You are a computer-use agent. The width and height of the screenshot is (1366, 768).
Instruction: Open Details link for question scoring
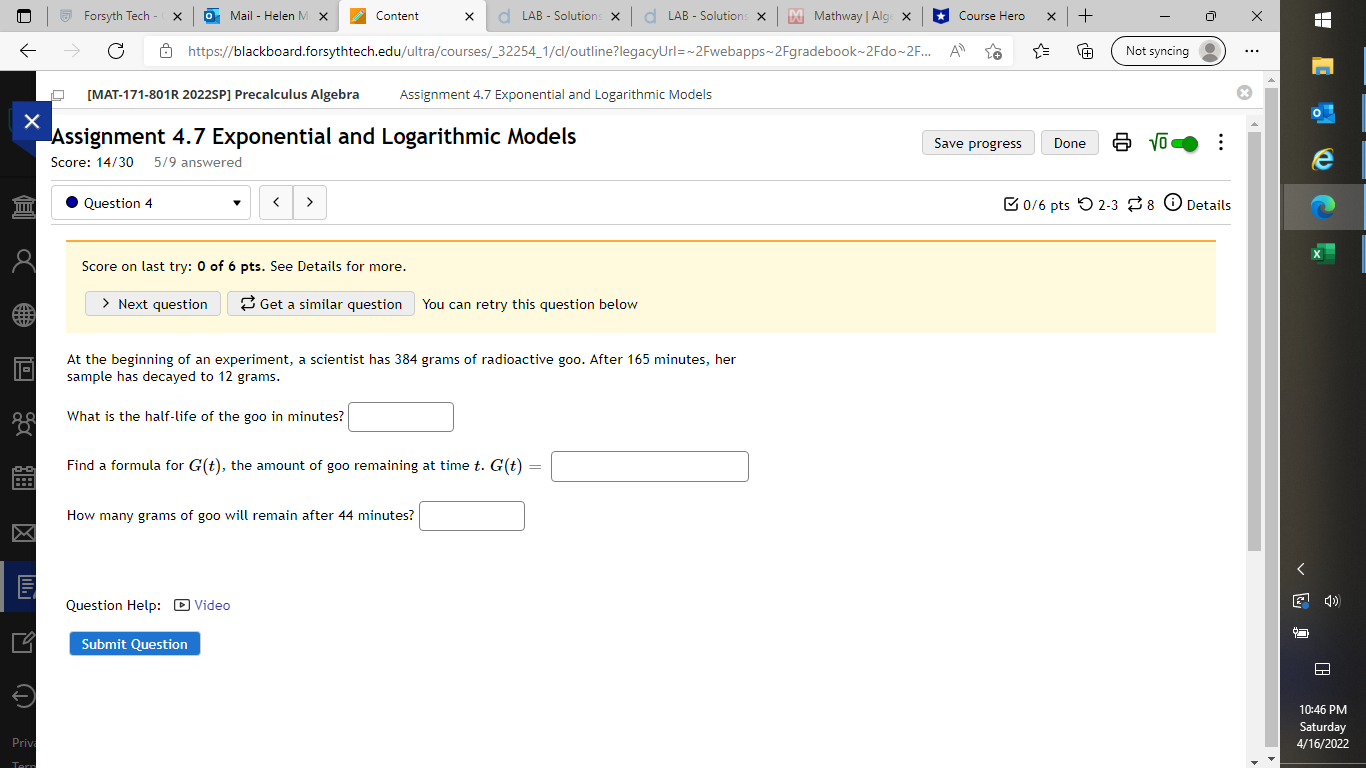tap(1206, 205)
